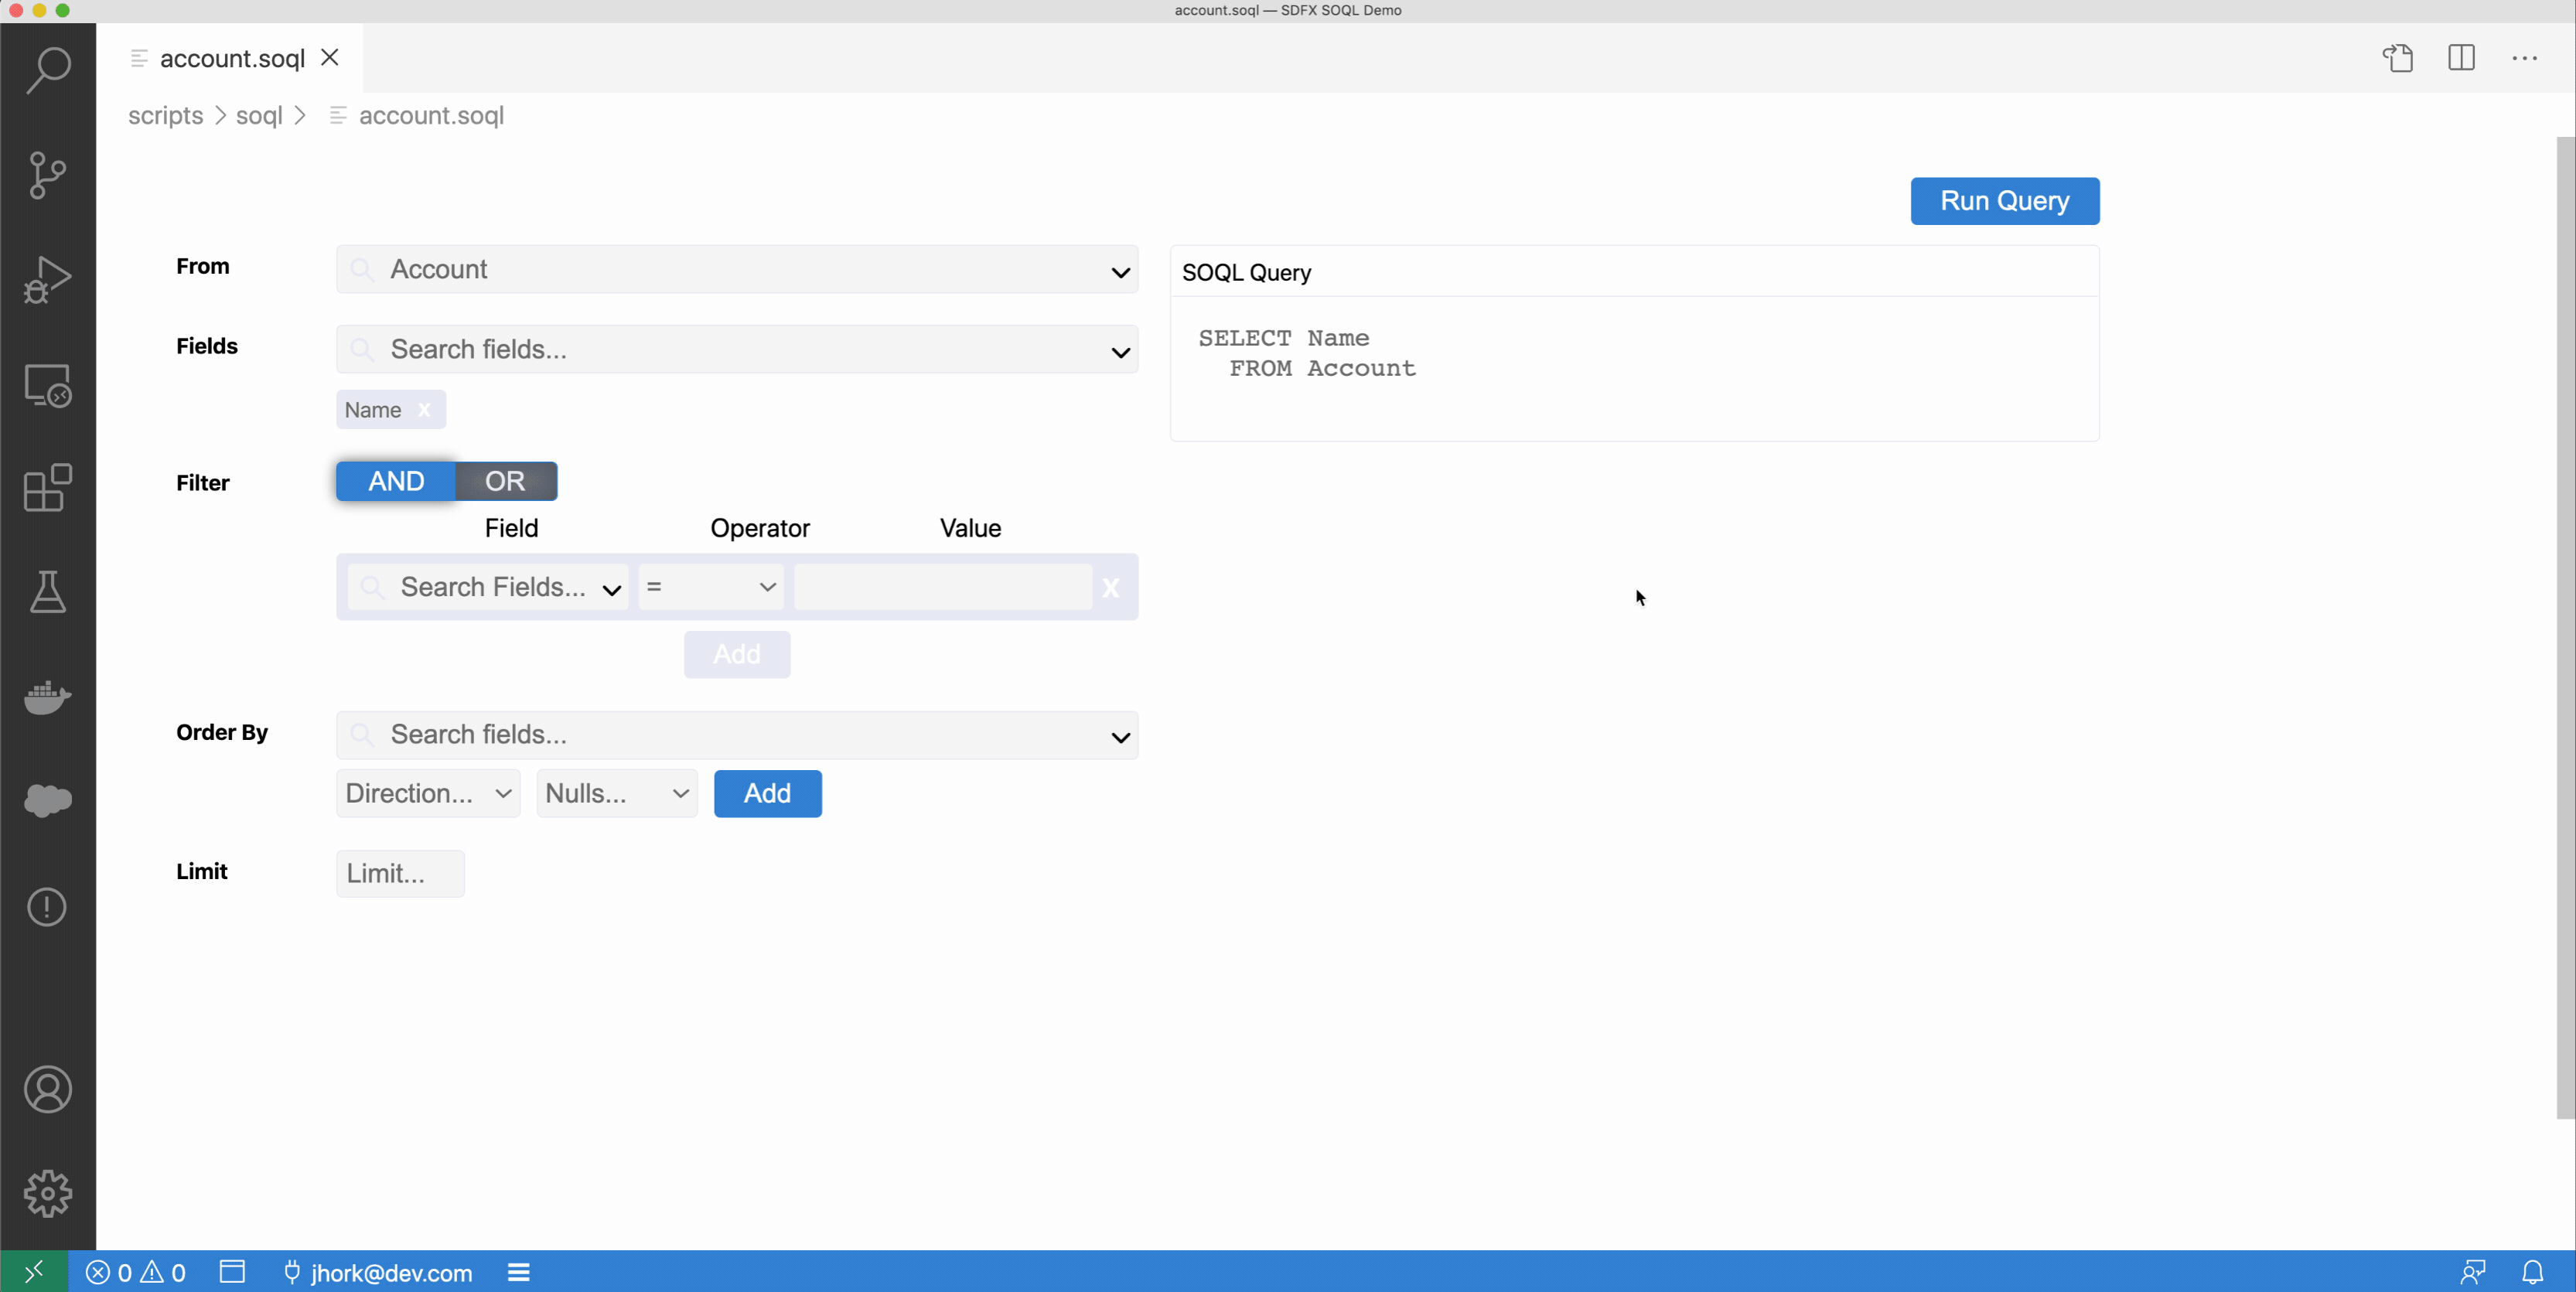The height and width of the screenshot is (1292, 2576).
Task: Open the Docker whale icon
Action: pos(47,697)
